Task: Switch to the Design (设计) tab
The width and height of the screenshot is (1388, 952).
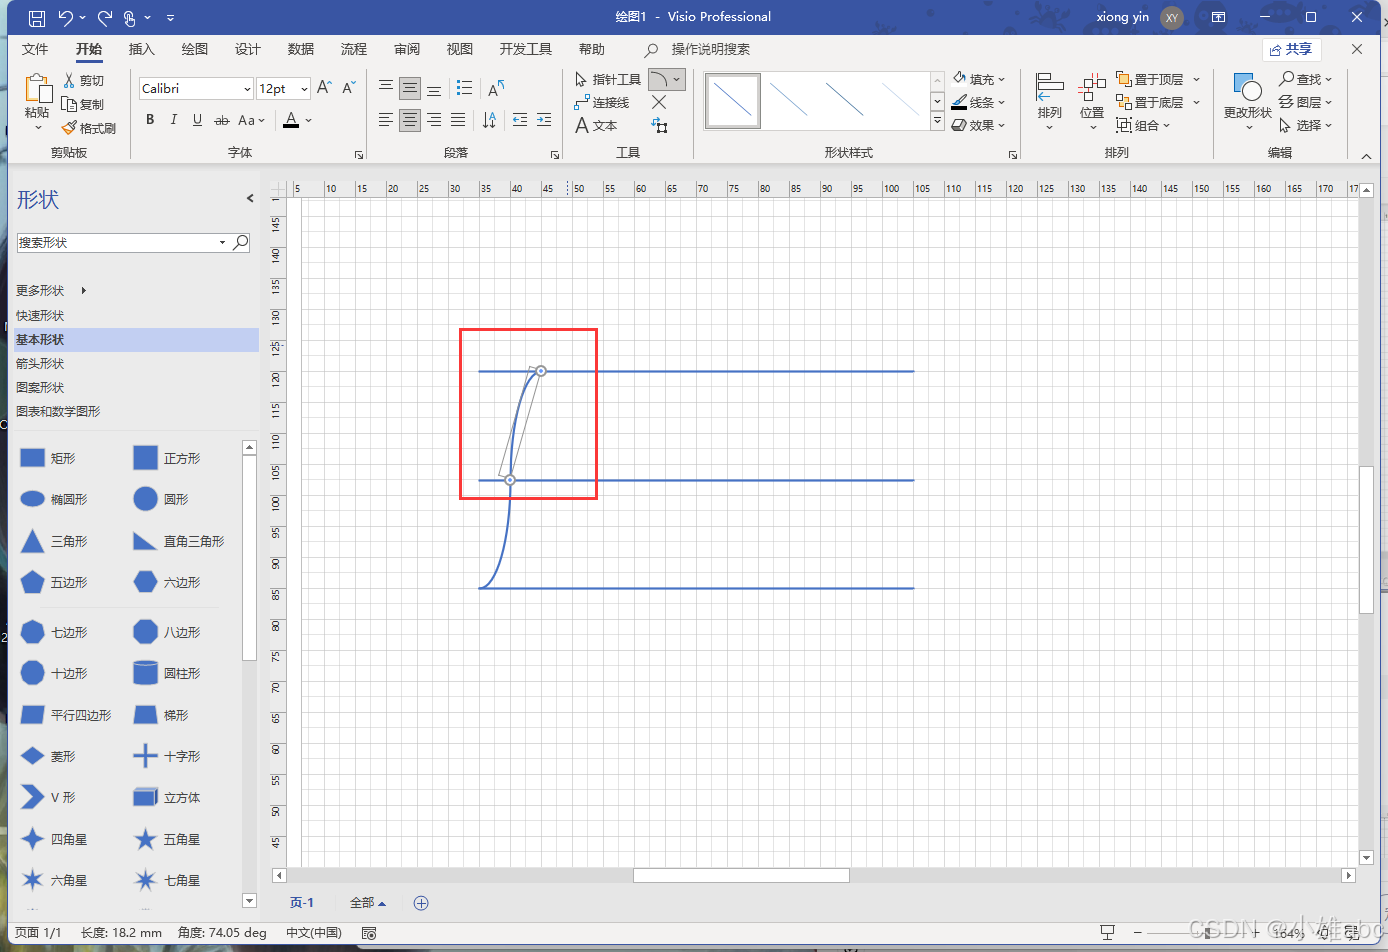Action: point(248,49)
